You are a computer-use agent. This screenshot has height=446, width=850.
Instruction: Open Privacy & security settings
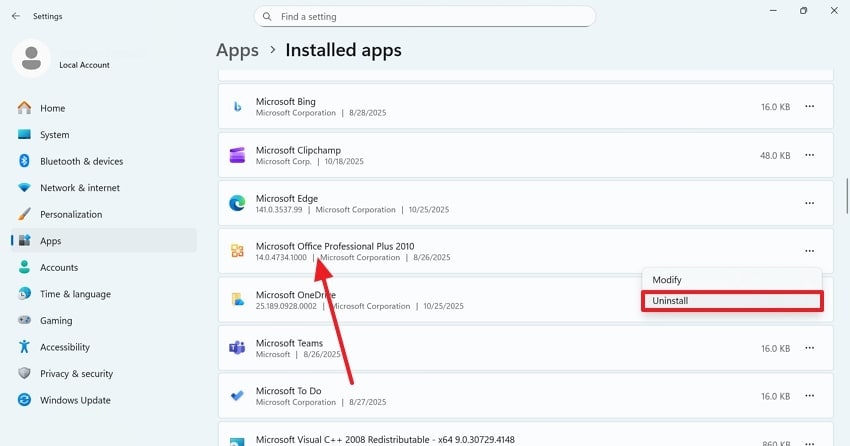pos(104,373)
